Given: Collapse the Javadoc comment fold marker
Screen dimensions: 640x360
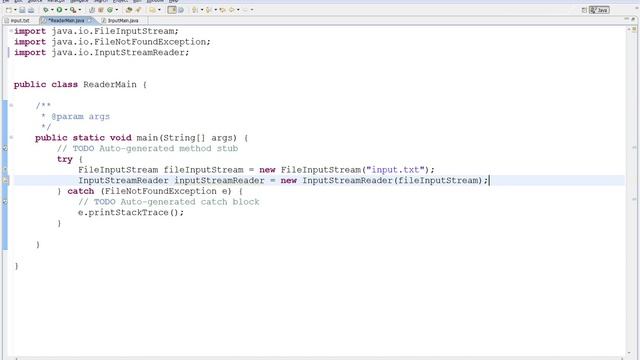Looking at the screenshot, I should coord(11,105).
